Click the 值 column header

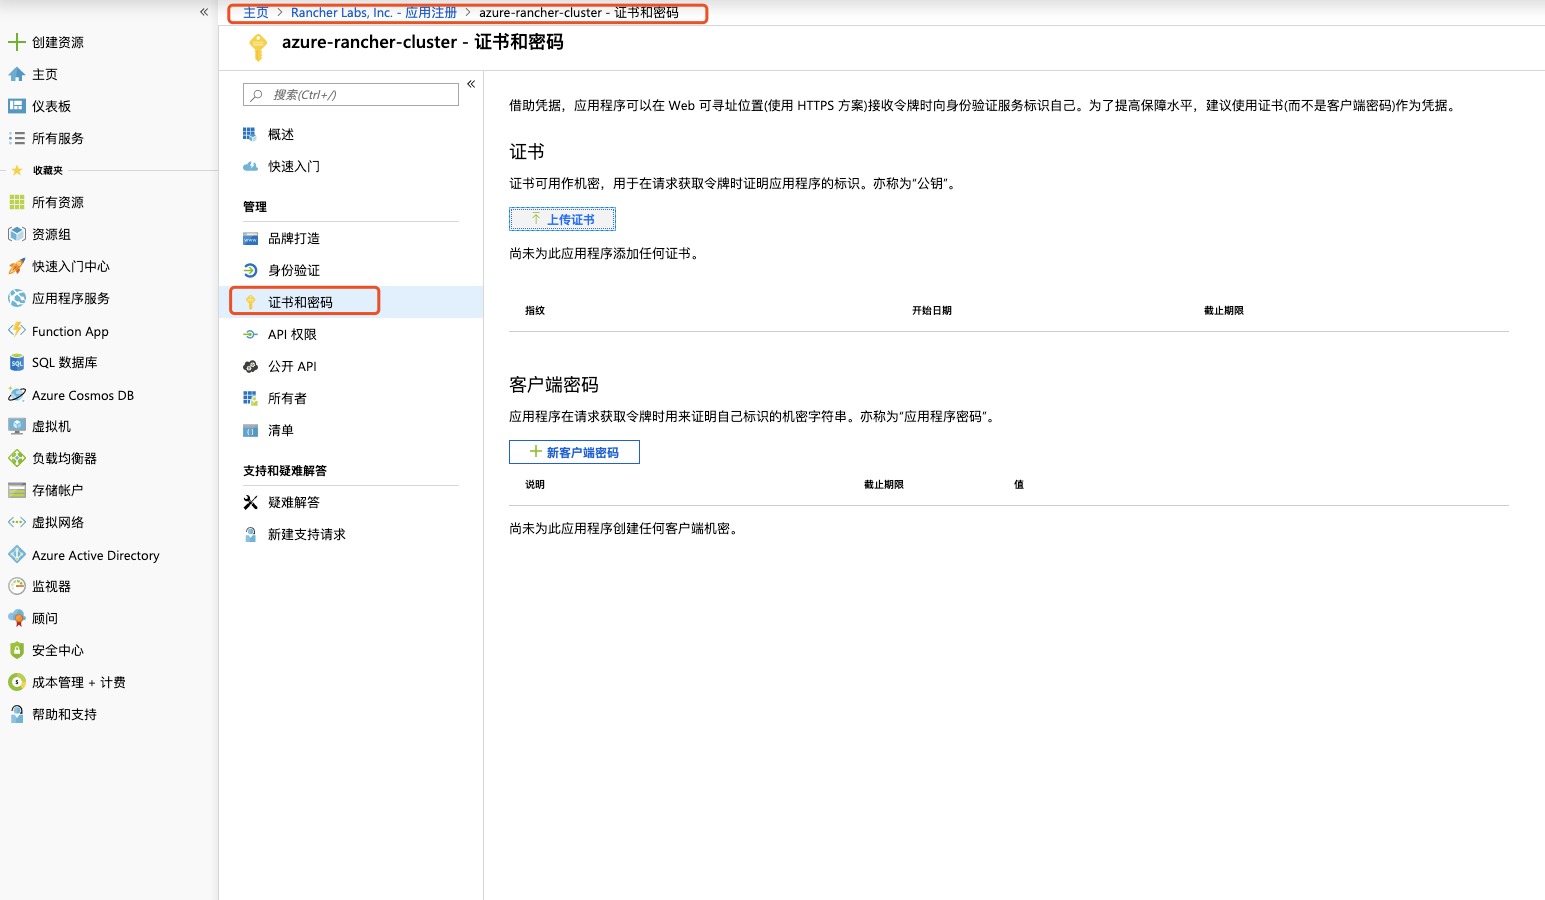1019,485
